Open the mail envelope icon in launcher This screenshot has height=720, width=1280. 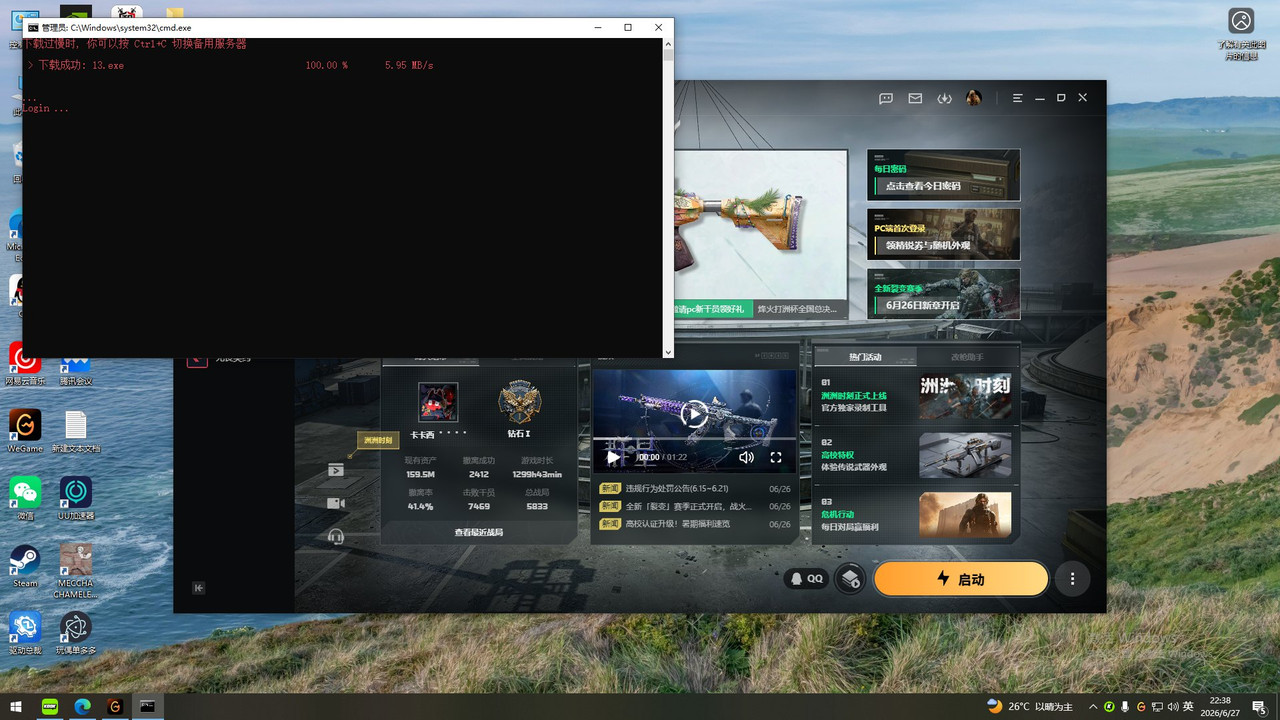click(x=915, y=98)
